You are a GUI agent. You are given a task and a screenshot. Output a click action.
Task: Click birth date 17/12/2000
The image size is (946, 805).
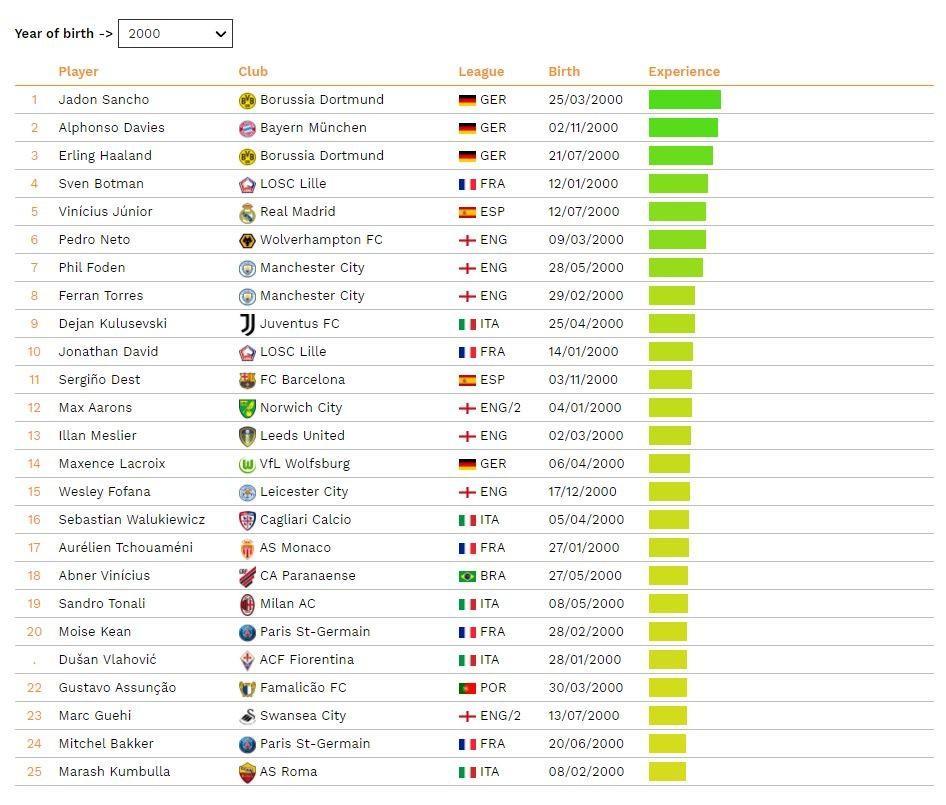pos(582,491)
